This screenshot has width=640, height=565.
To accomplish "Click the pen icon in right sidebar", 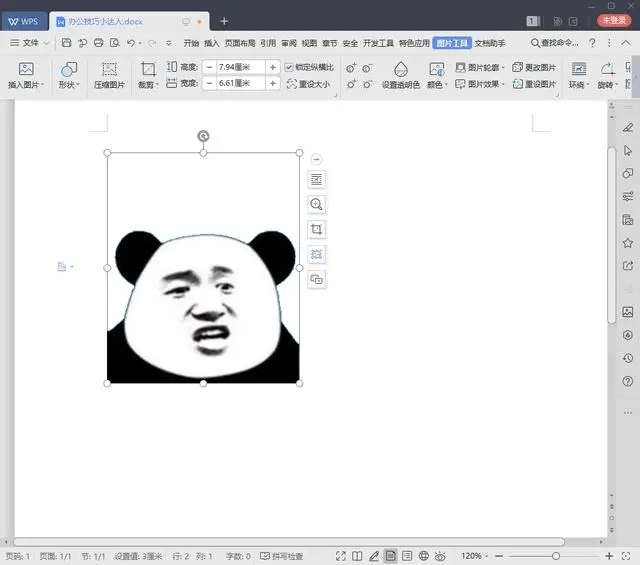I will coord(628,127).
